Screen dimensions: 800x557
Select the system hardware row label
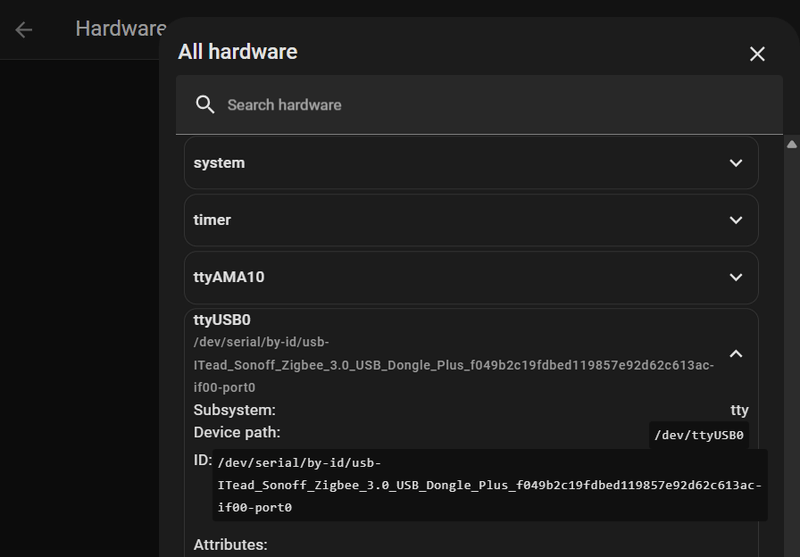[x=219, y=163]
